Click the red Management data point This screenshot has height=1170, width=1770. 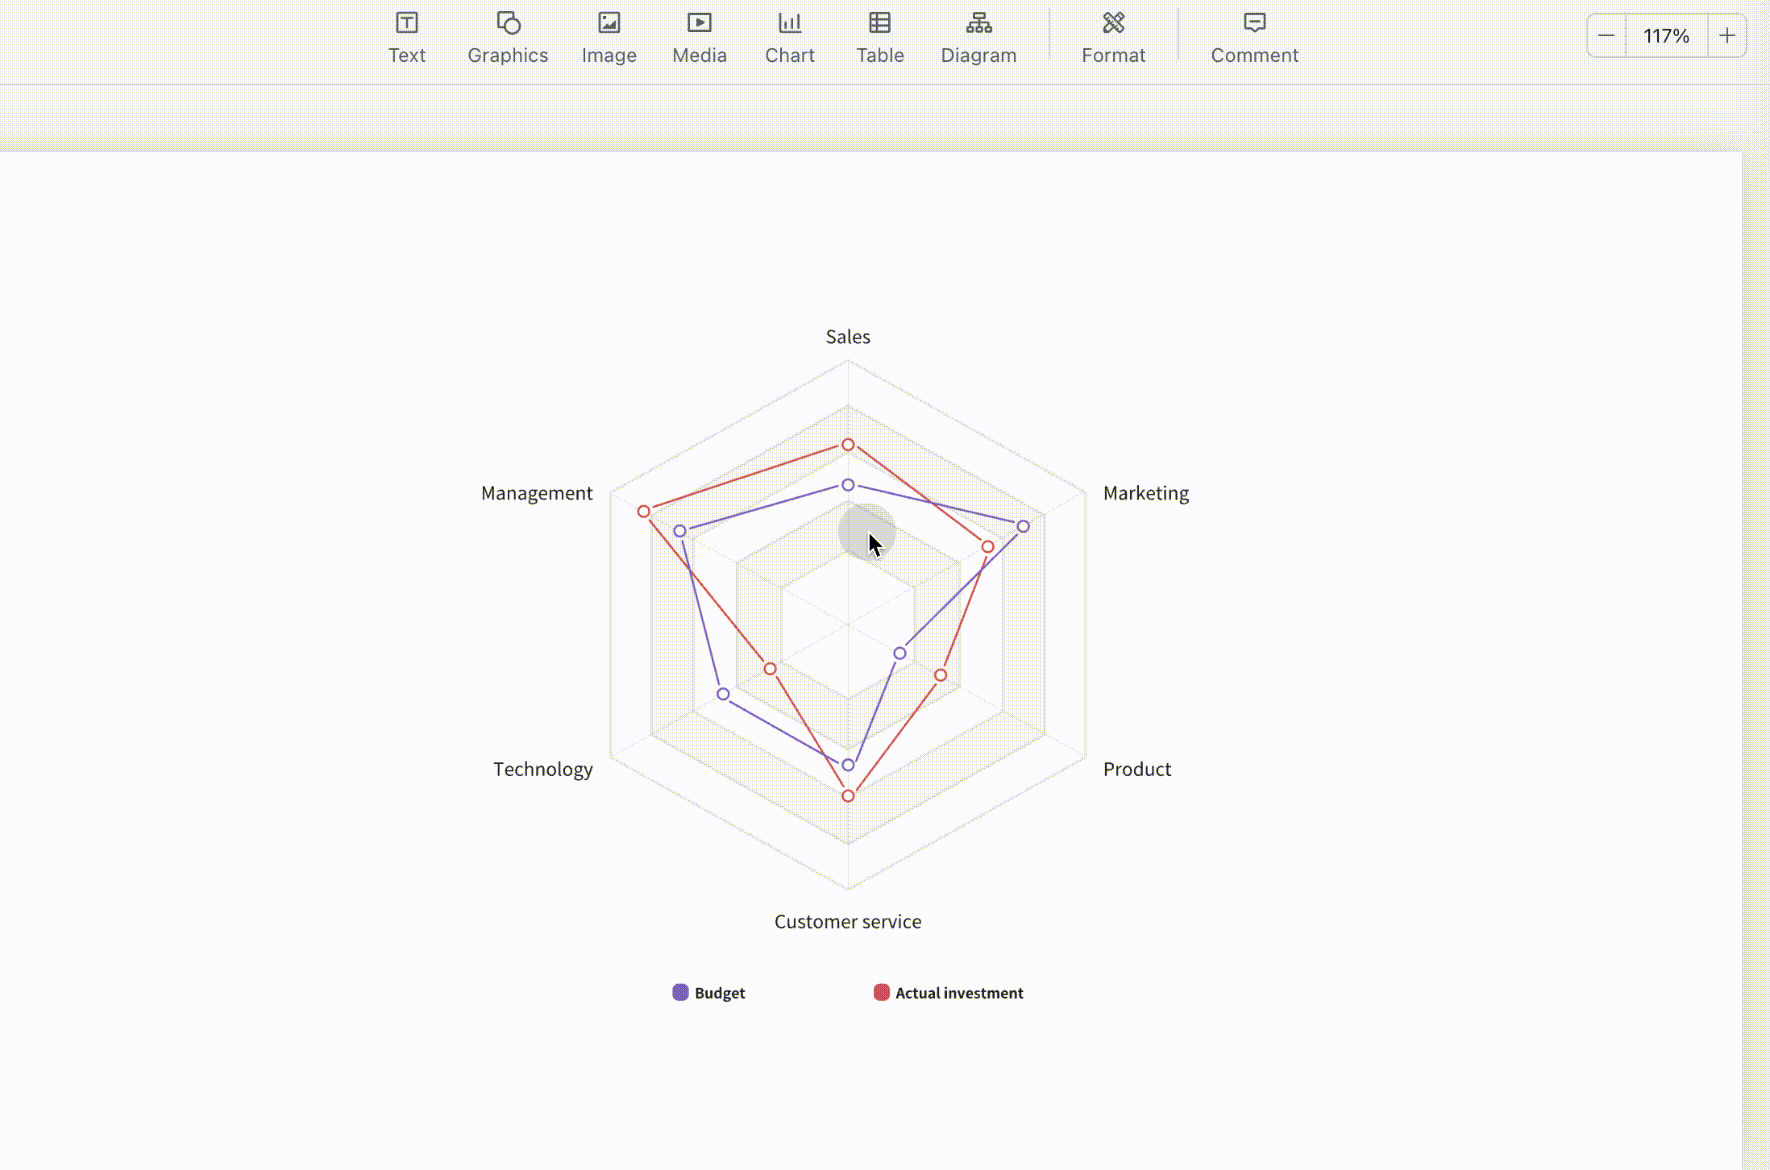[644, 511]
